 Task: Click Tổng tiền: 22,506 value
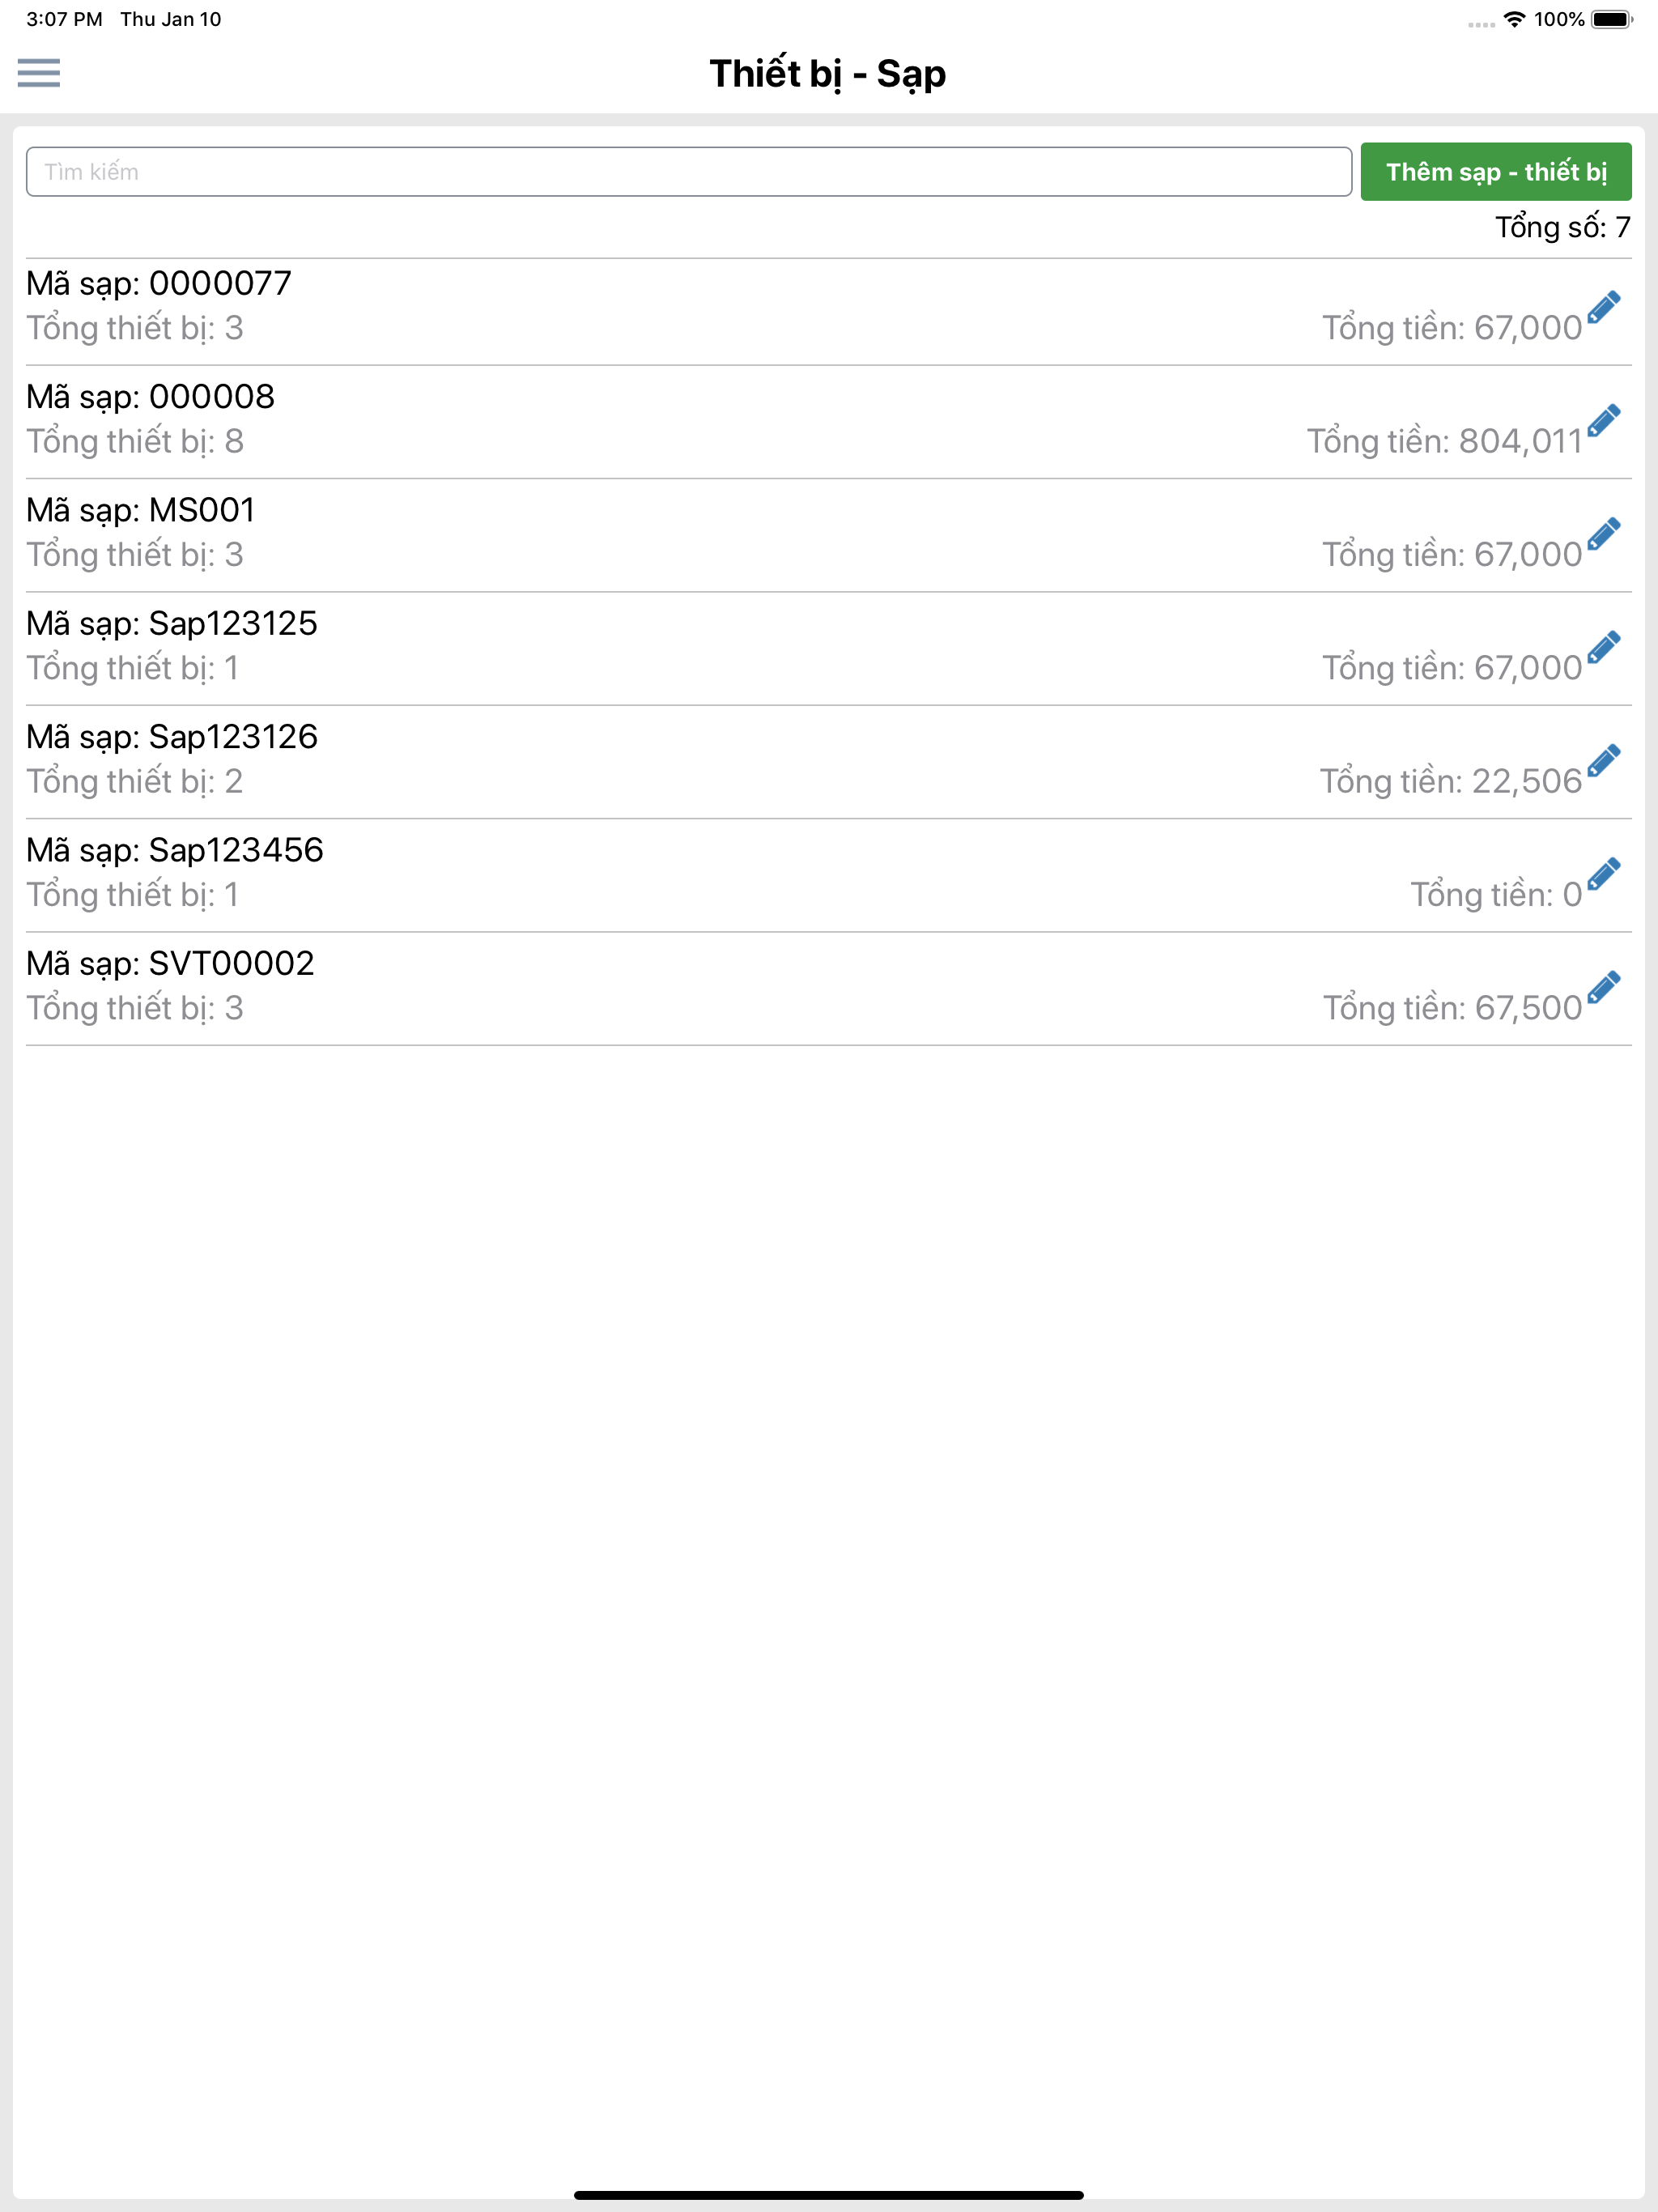pos(1451,781)
